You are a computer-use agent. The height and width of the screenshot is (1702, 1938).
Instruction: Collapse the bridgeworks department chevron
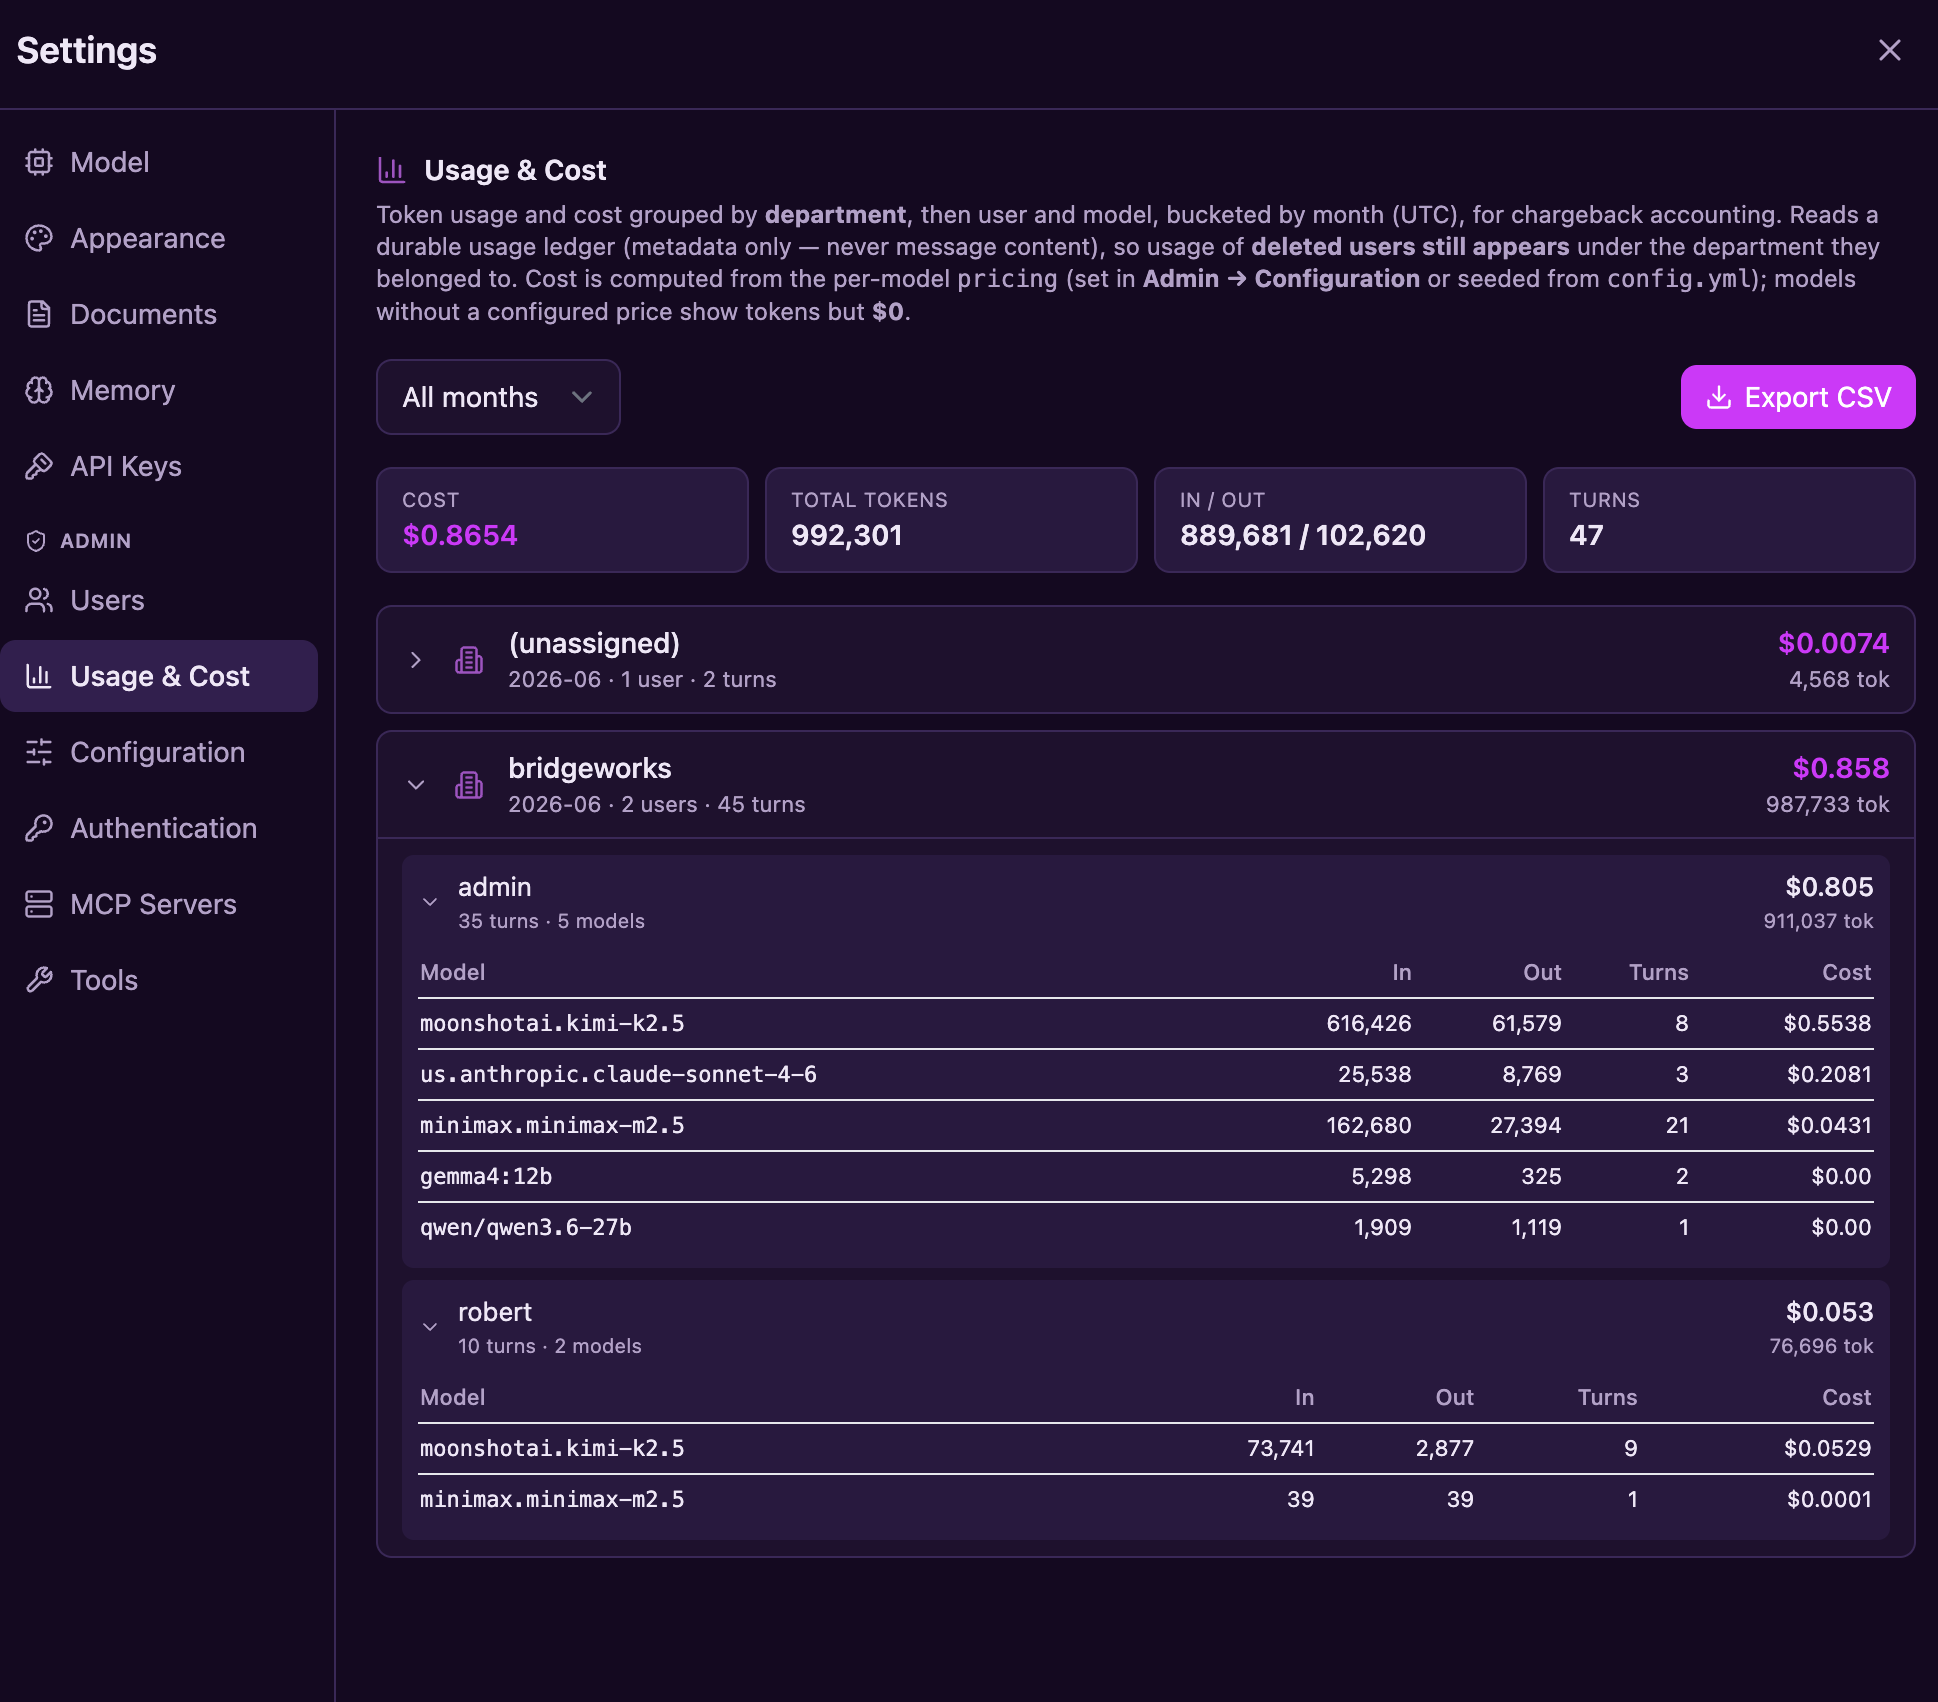coord(416,785)
